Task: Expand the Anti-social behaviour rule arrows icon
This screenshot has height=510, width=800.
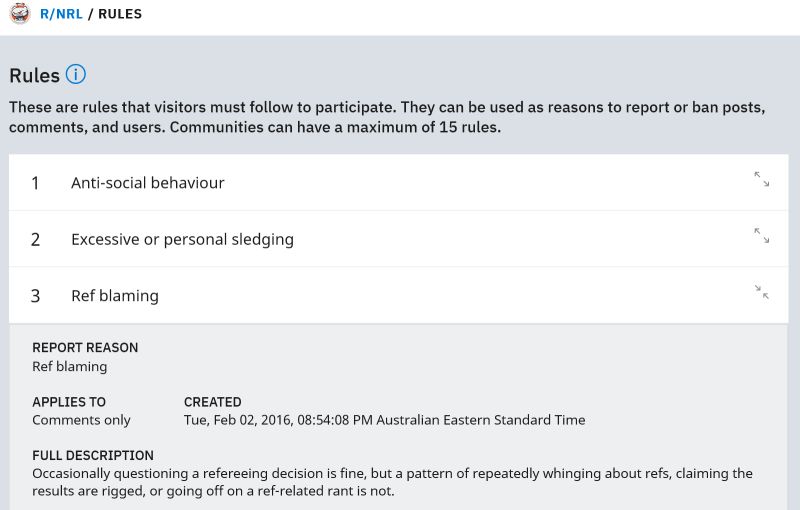Action: (762, 179)
